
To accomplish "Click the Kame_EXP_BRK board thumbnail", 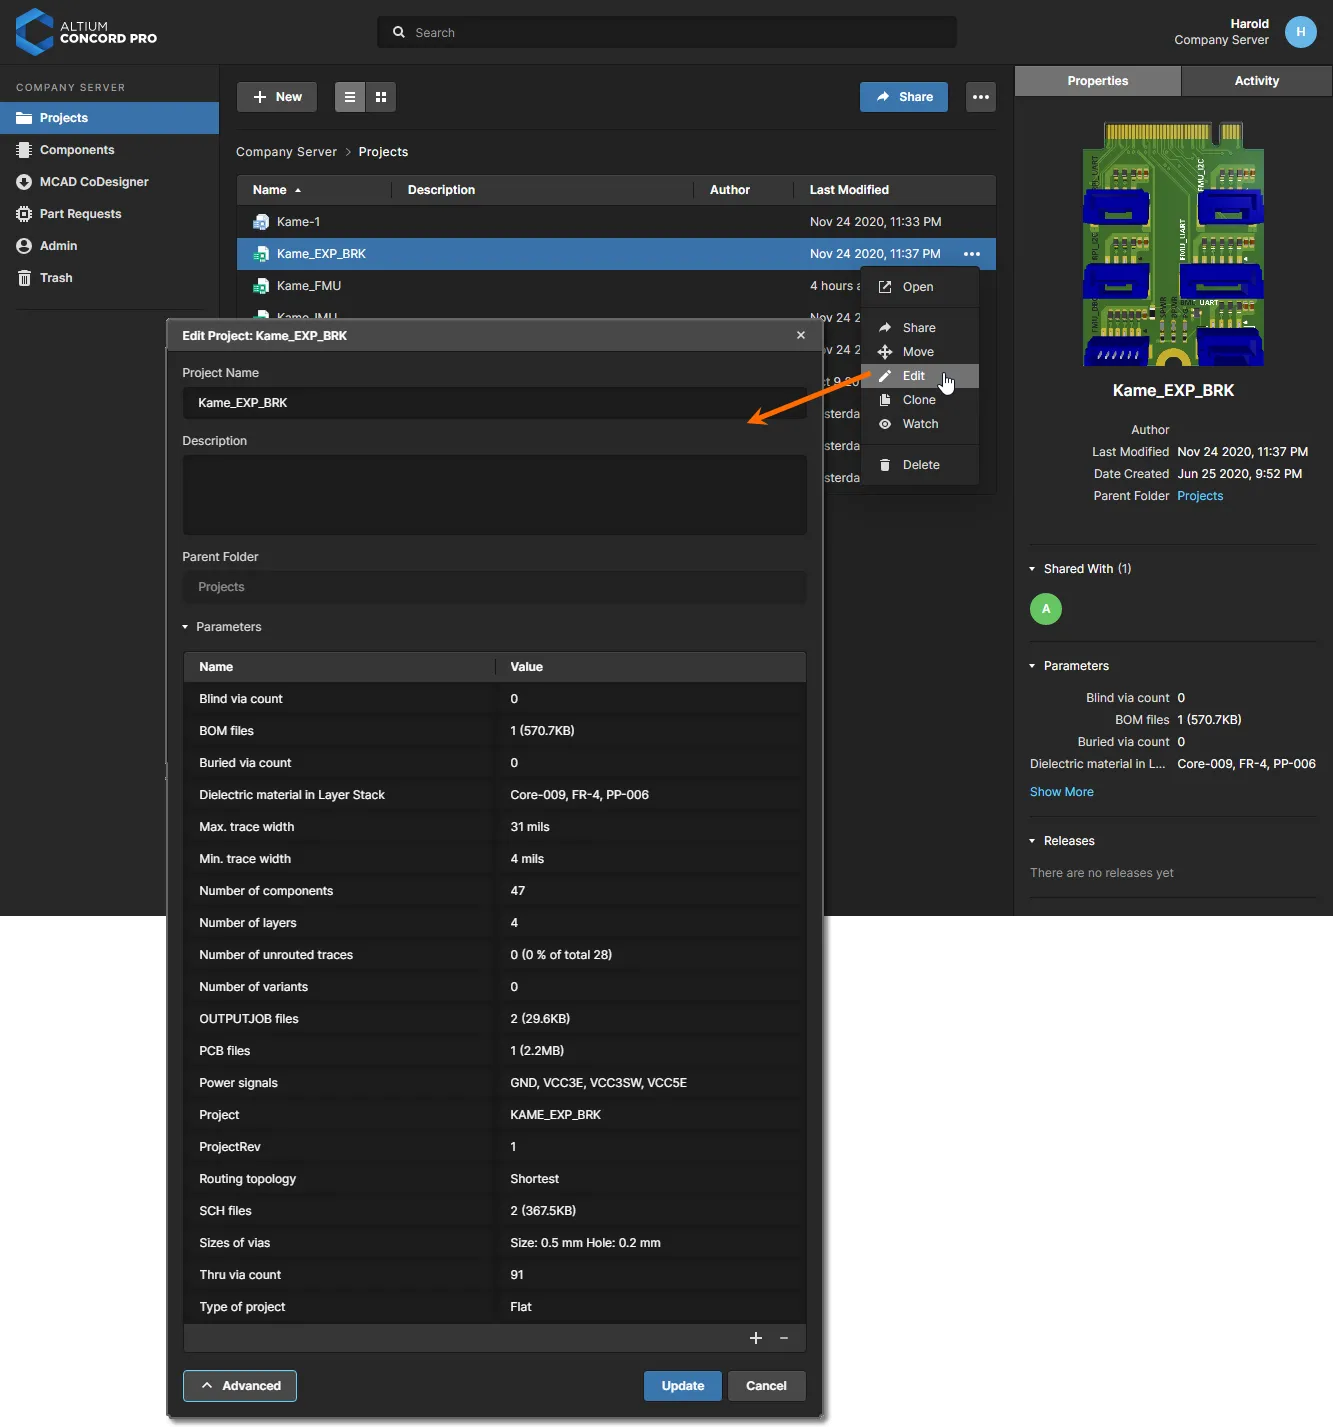I will pyautogui.click(x=1173, y=244).
